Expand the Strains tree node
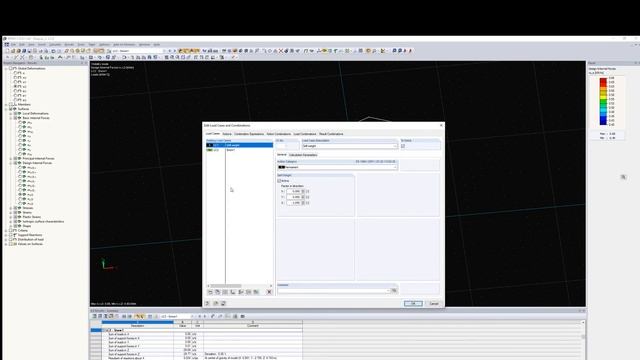 pyautogui.click(x=11, y=213)
